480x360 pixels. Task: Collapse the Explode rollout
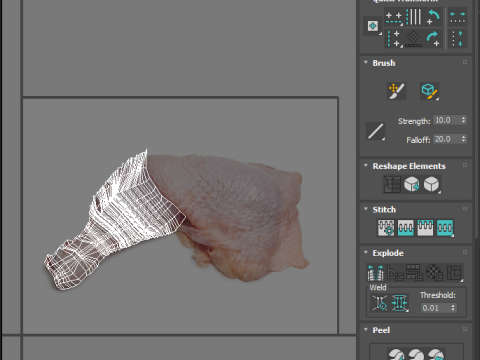click(366, 252)
